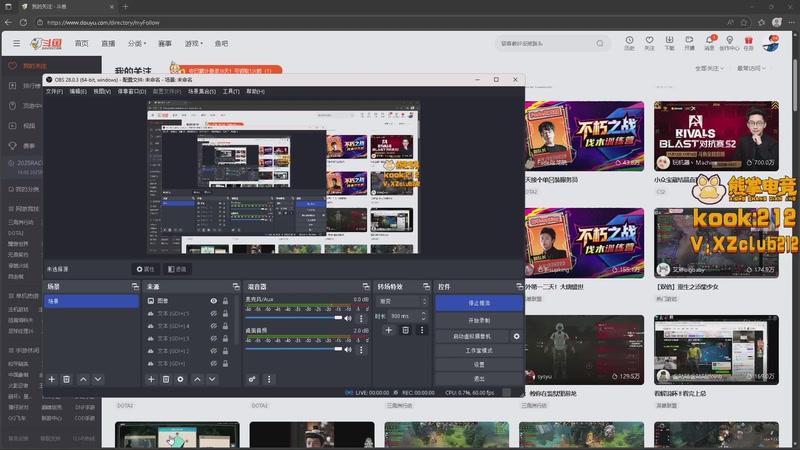The height and width of the screenshot is (450, 800).
Task: Open the Scenes dock pop-out icon
Action: click(135, 287)
